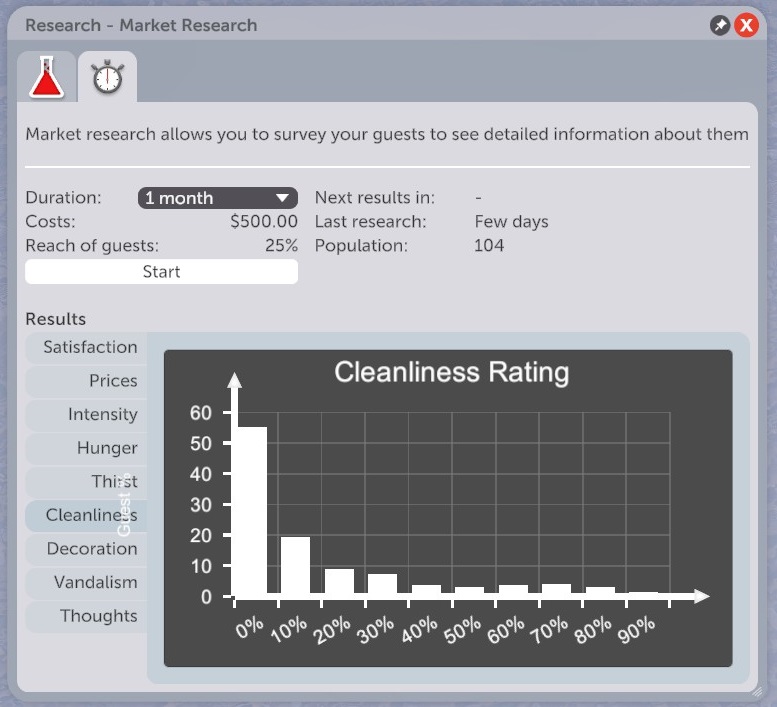This screenshot has height=707, width=777.
Task: Click the 50% axis label
Action: click(462, 630)
